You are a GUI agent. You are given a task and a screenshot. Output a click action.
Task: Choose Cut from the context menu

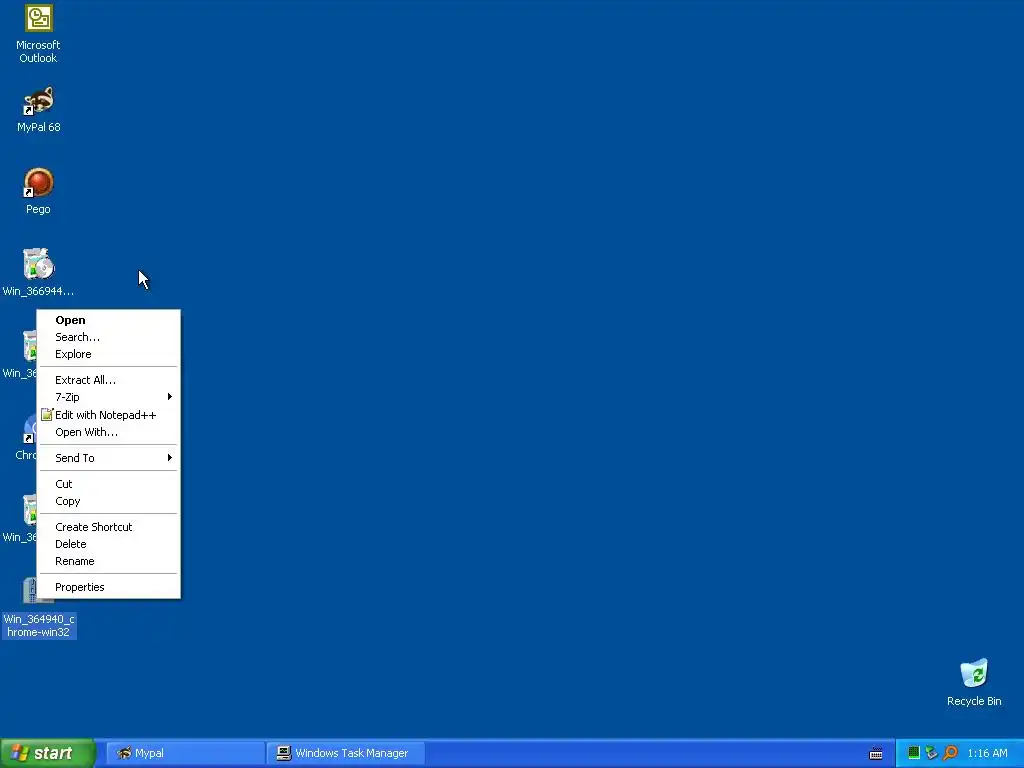click(109, 484)
